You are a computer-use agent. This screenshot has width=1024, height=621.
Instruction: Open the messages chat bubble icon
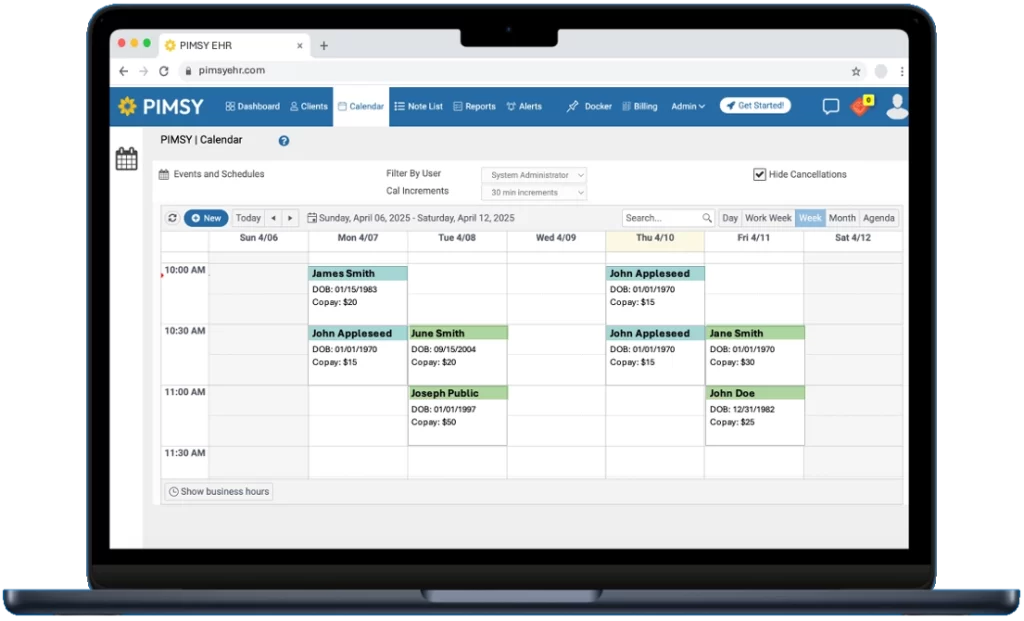pos(830,106)
